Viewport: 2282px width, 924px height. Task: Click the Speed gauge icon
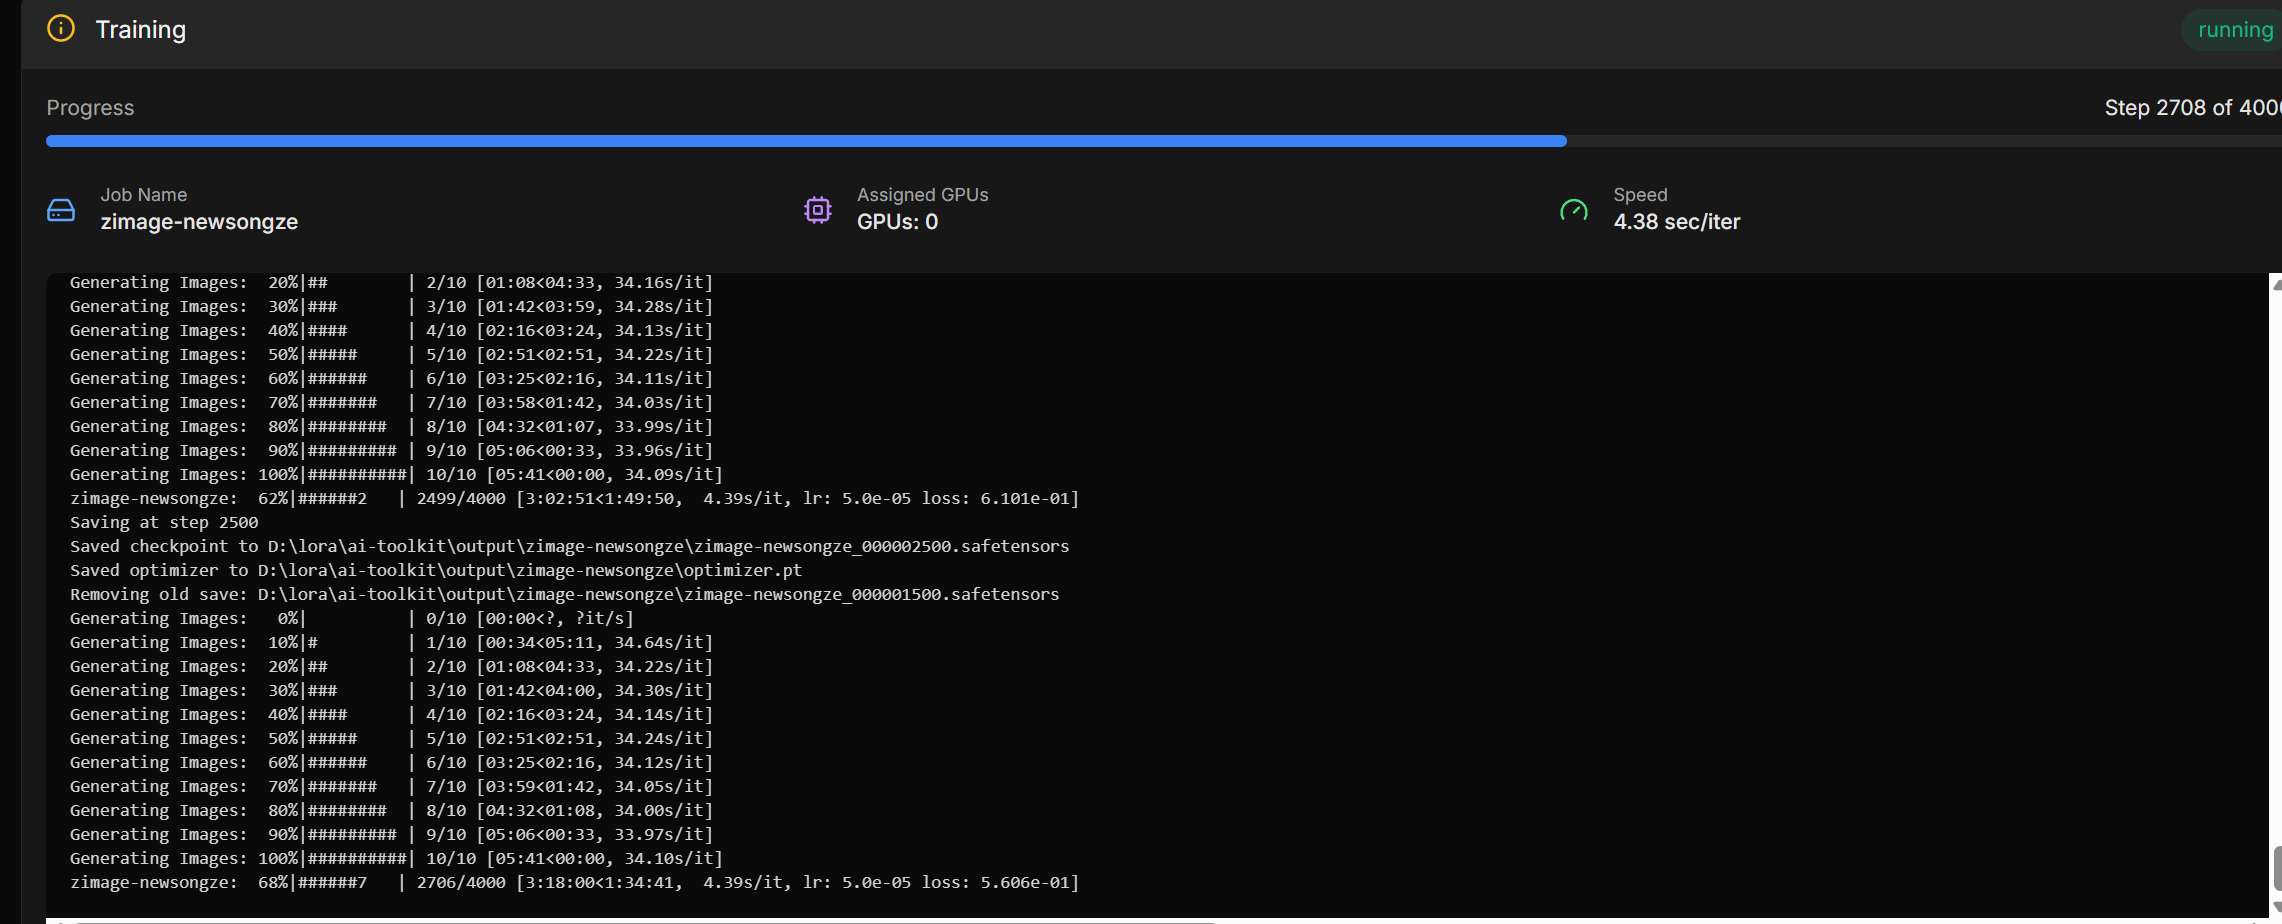[1574, 210]
